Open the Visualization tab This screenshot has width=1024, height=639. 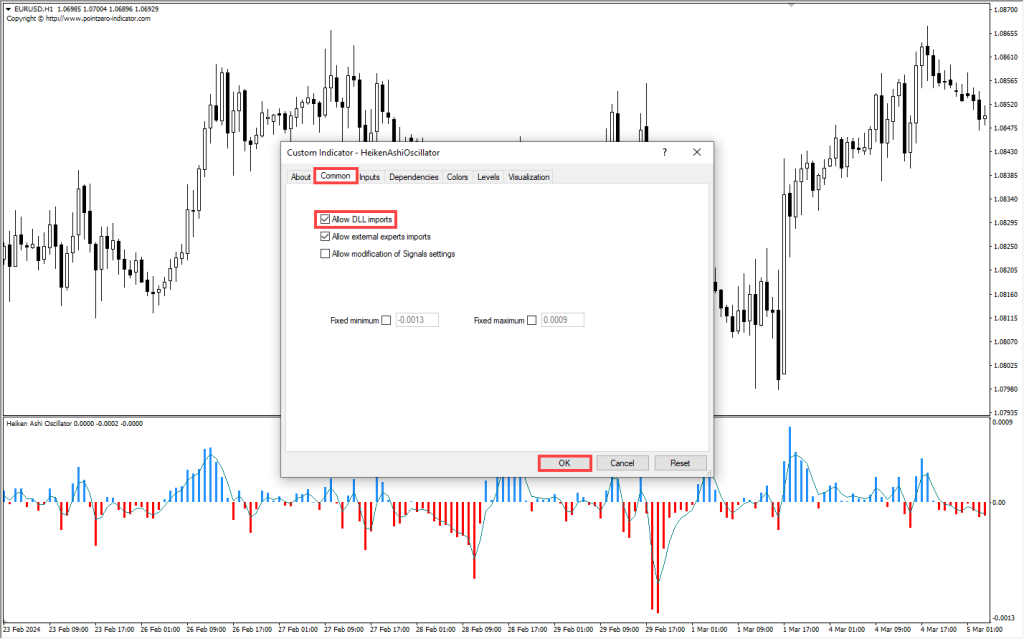click(529, 177)
